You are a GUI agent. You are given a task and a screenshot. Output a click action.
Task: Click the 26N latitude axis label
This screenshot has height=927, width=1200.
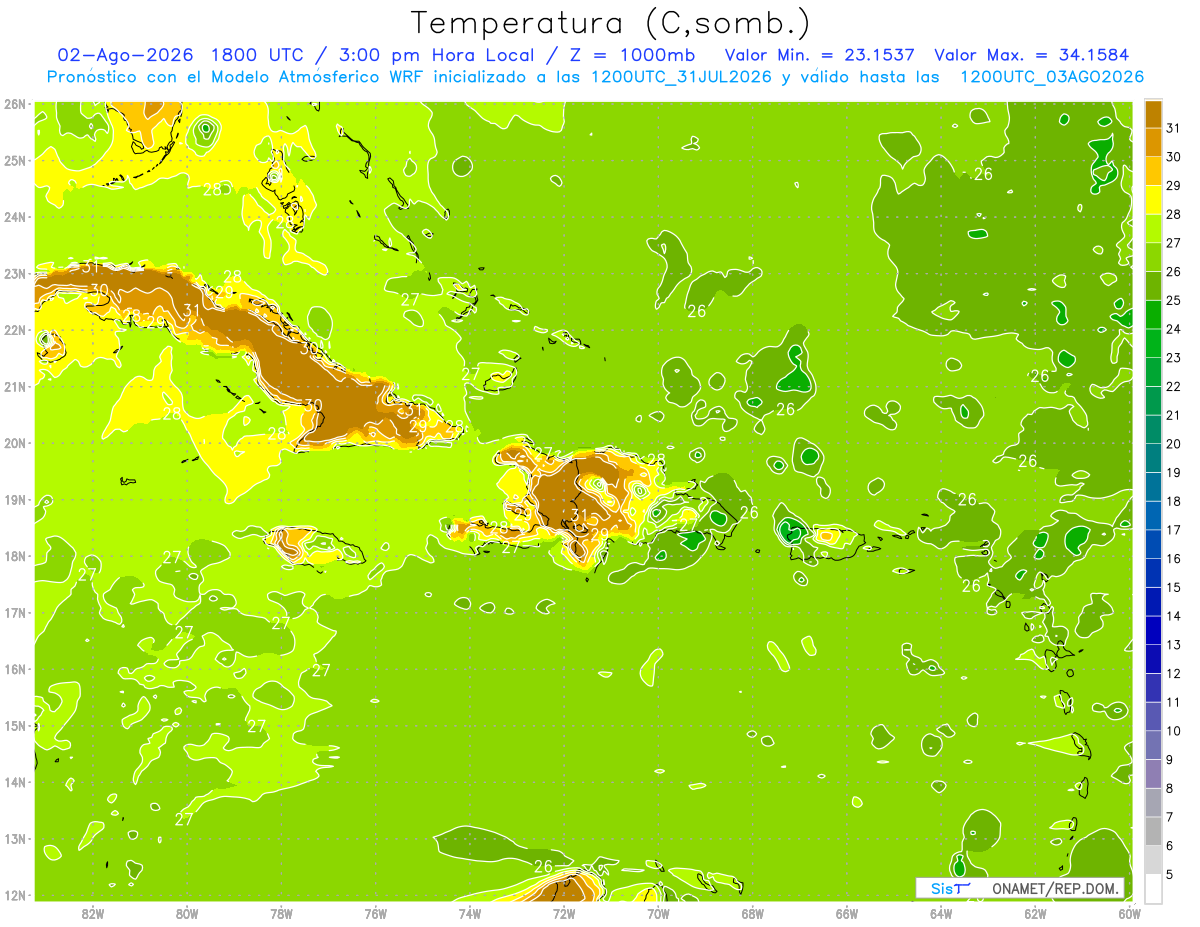click(x=14, y=103)
